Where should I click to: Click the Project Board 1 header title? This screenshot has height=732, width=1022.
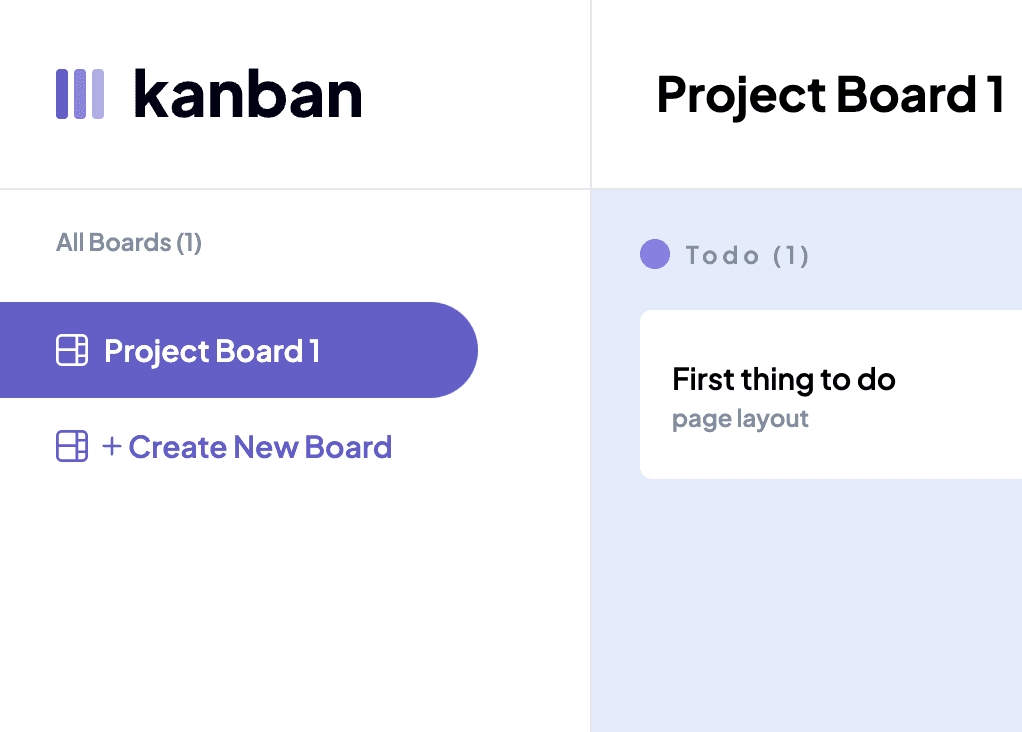pos(830,95)
